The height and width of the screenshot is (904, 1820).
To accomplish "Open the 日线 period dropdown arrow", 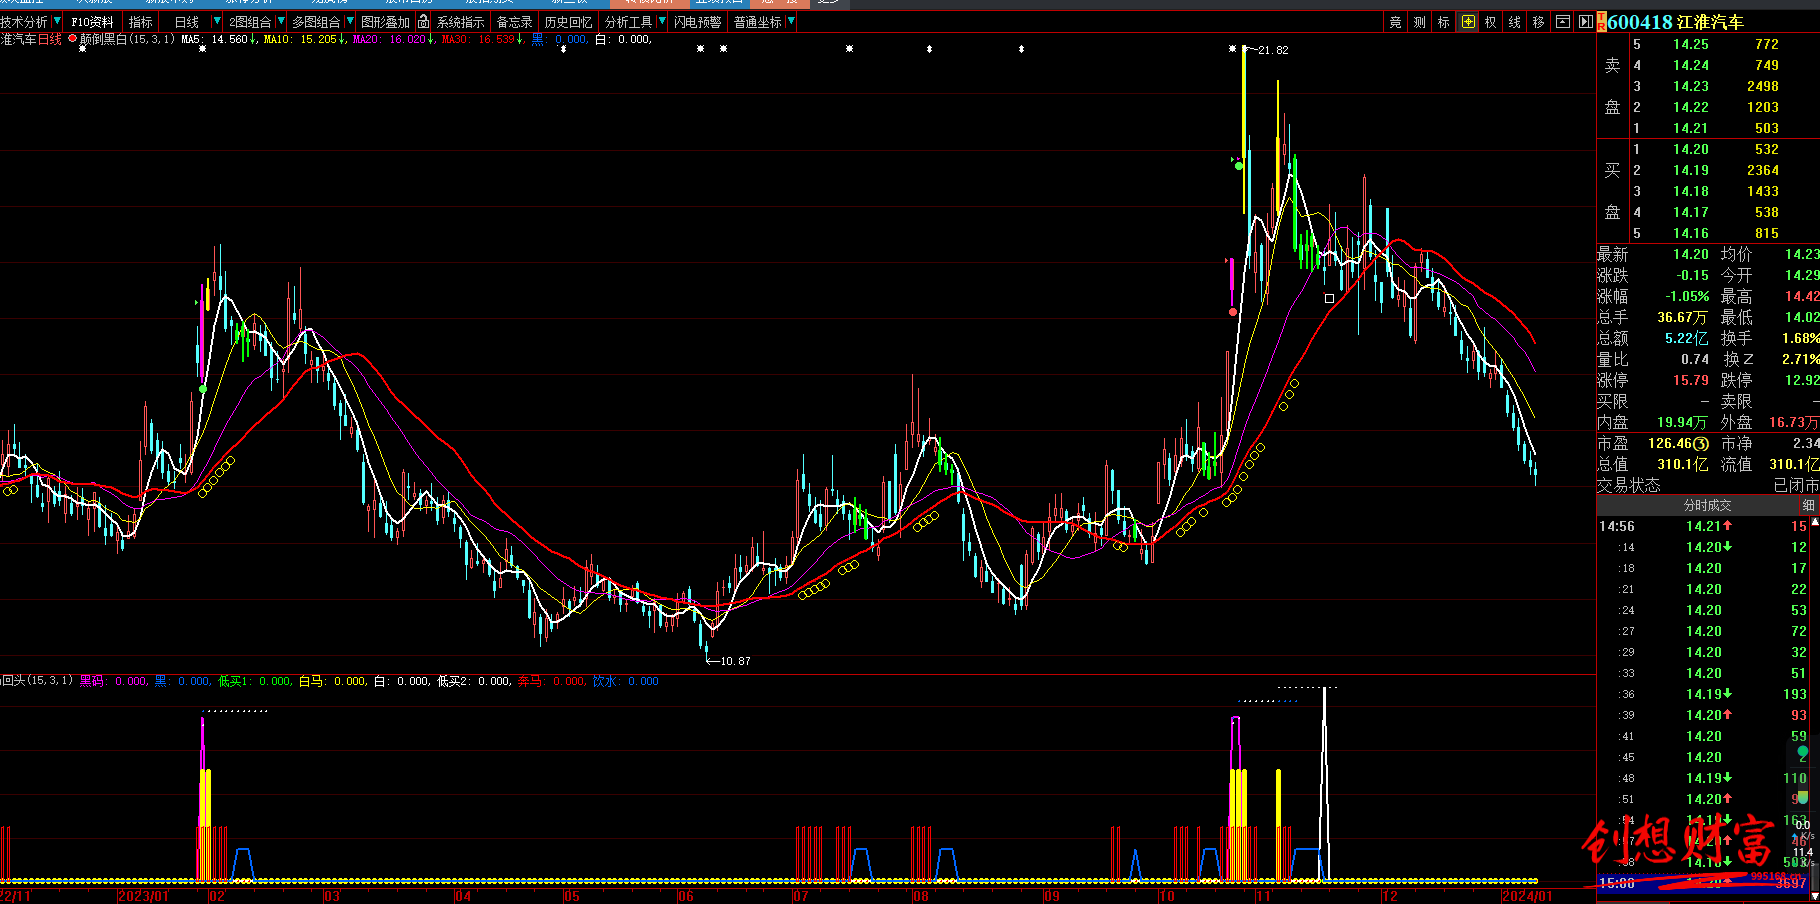I will (x=217, y=22).
